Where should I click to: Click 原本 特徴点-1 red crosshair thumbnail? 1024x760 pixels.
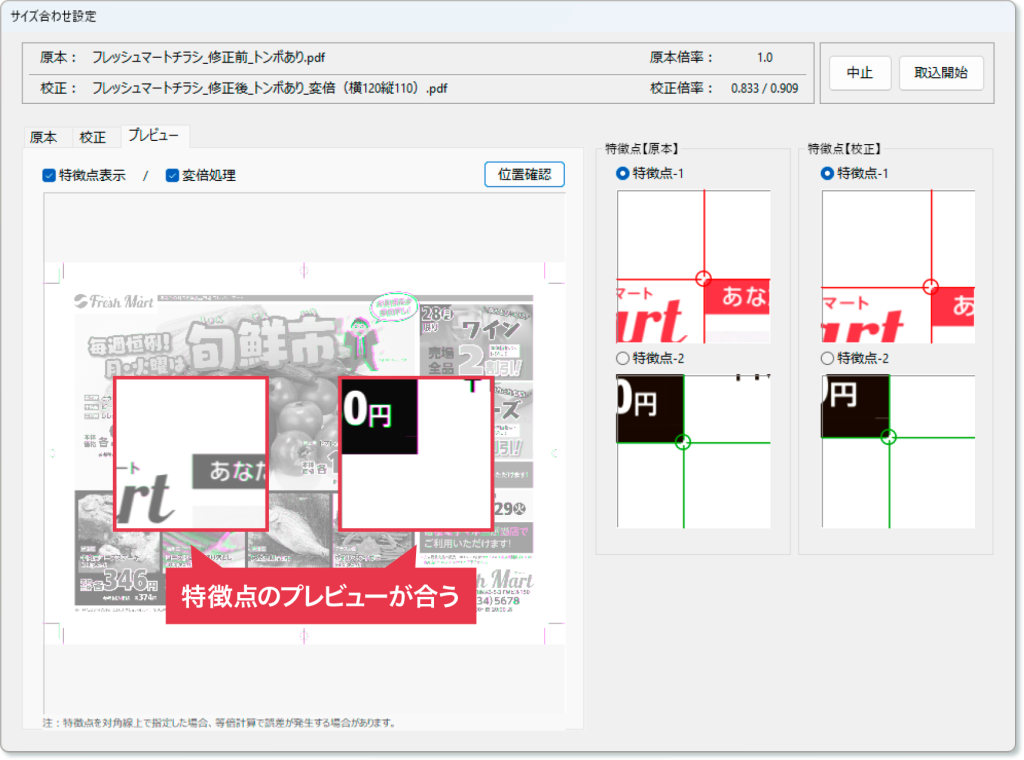pos(694,266)
